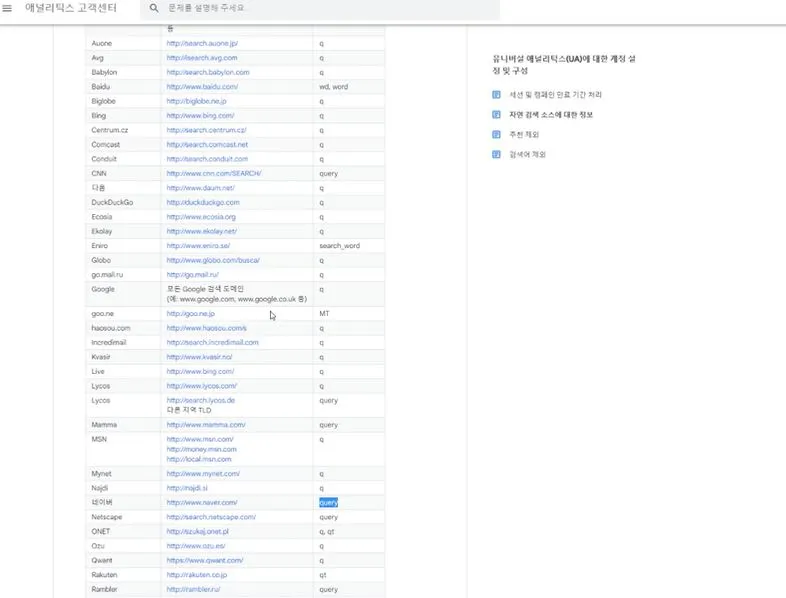
Task: Open the rambler.ru link
Action: coord(193,590)
